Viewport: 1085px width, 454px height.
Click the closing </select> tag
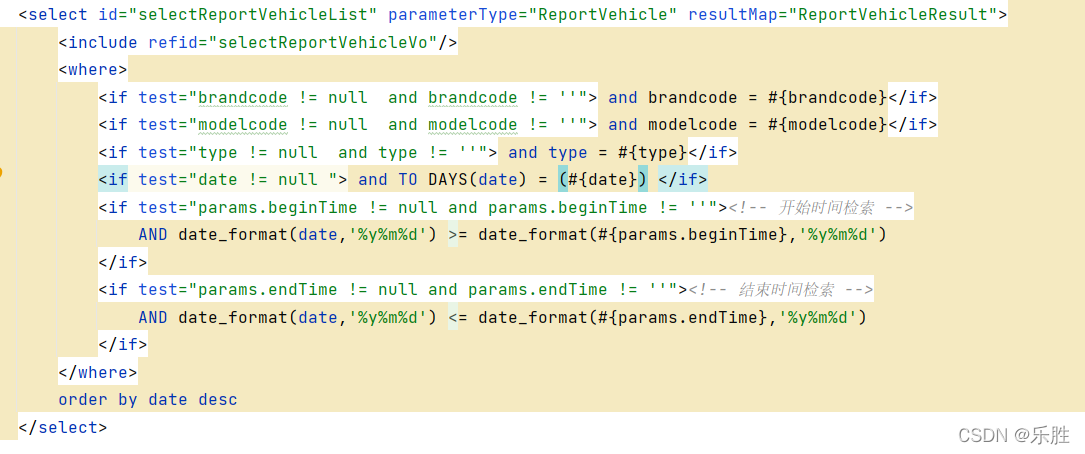pos(63,428)
